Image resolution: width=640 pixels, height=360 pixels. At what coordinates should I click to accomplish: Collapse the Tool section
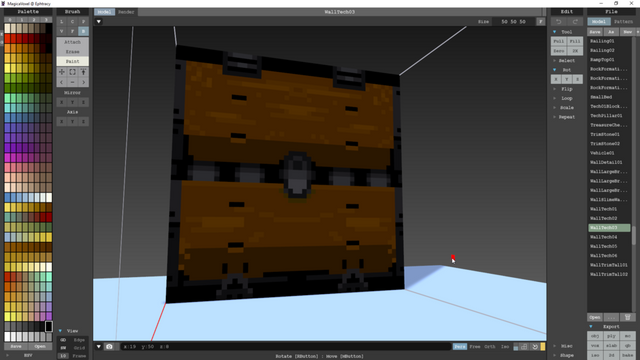coord(554,32)
